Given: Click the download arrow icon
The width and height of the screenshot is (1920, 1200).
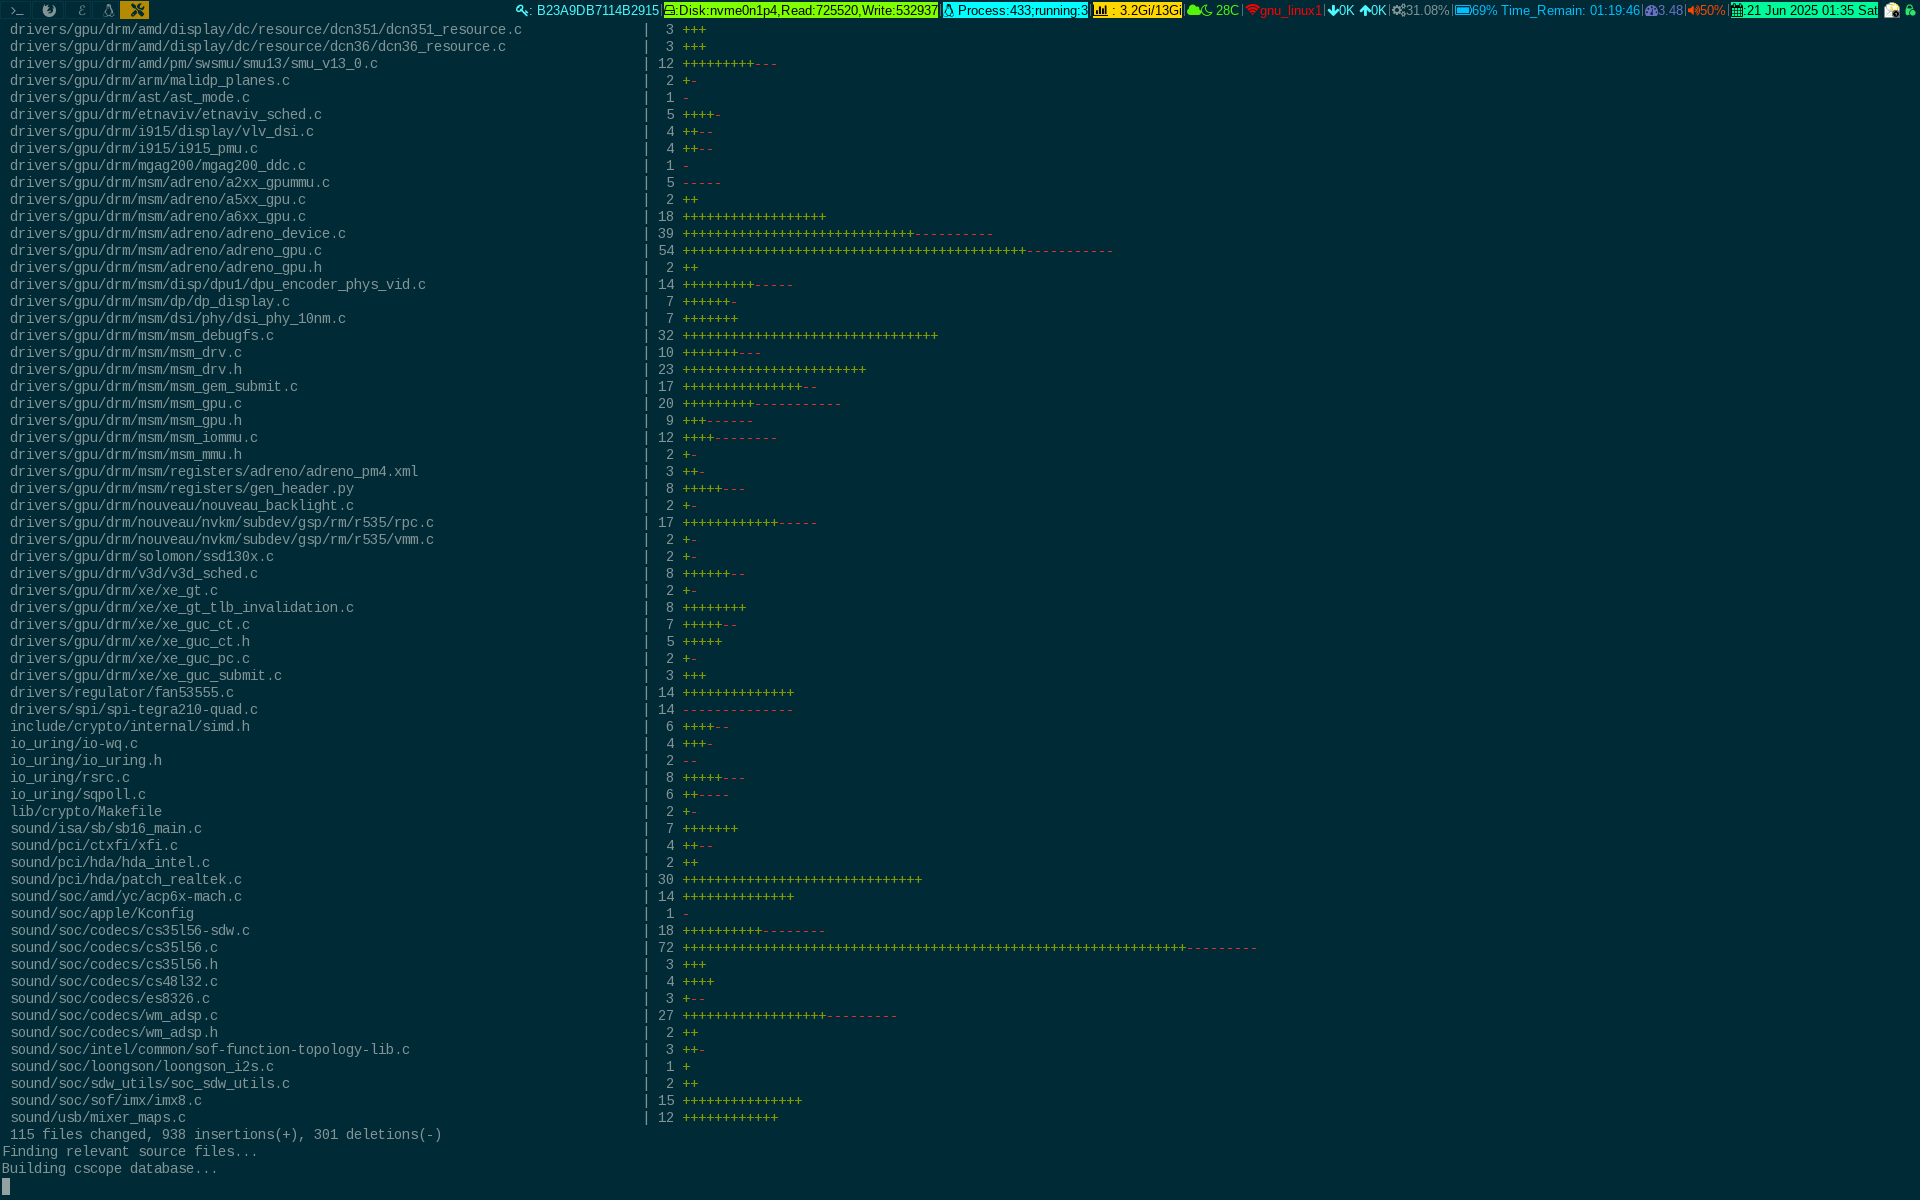Looking at the screenshot, I should [1333, 10].
